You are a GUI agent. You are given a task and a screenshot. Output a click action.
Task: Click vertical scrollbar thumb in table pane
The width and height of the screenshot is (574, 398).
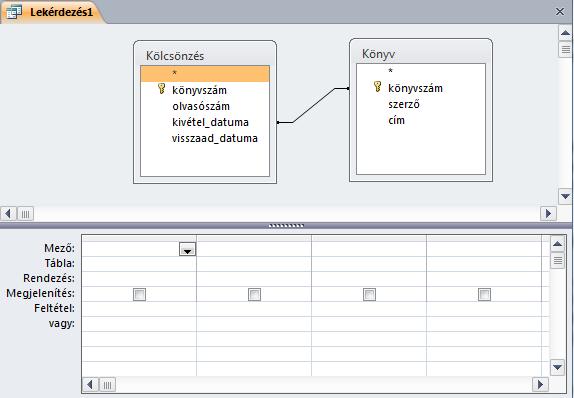[565, 49]
